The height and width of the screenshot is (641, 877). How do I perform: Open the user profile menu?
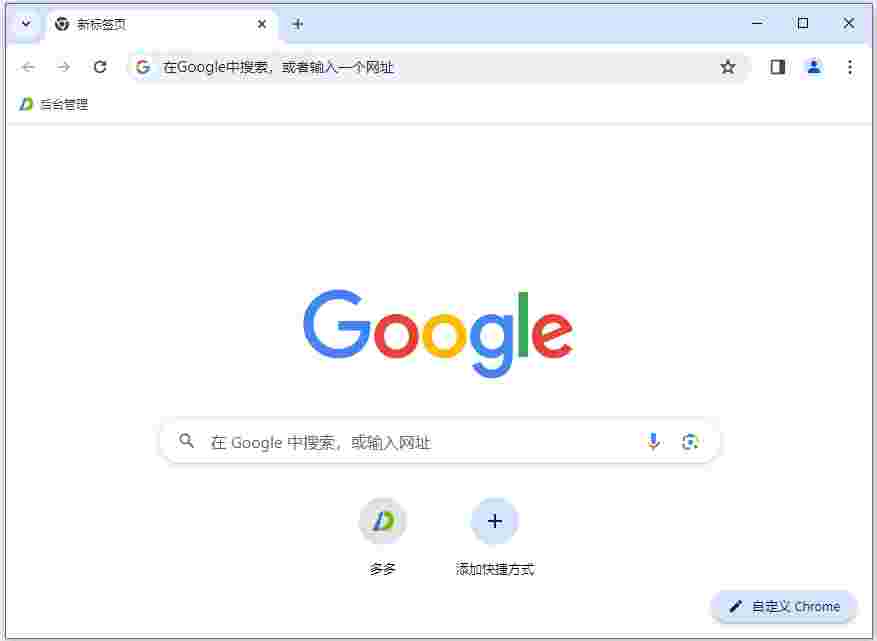814,67
